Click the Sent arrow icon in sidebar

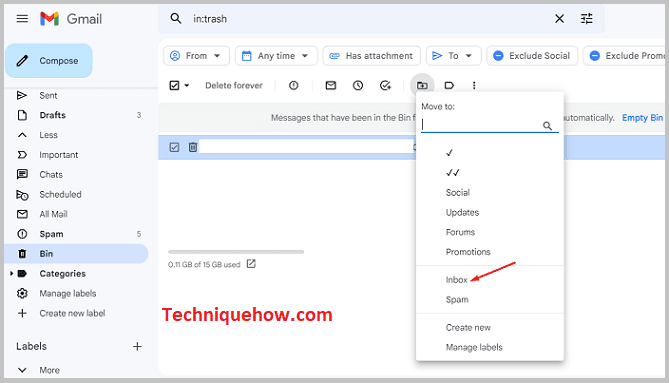point(22,95)
